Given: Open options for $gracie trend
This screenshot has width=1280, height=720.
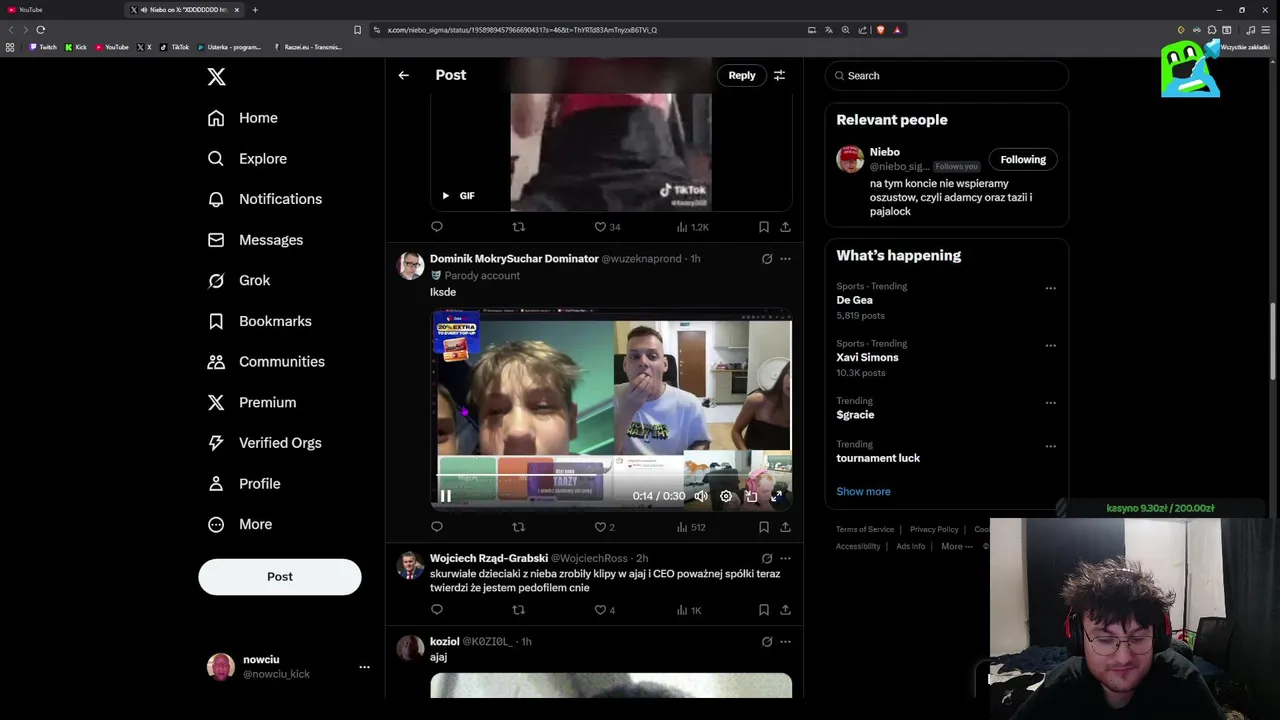Looking at the screenshot, I should coord(1050,403).
